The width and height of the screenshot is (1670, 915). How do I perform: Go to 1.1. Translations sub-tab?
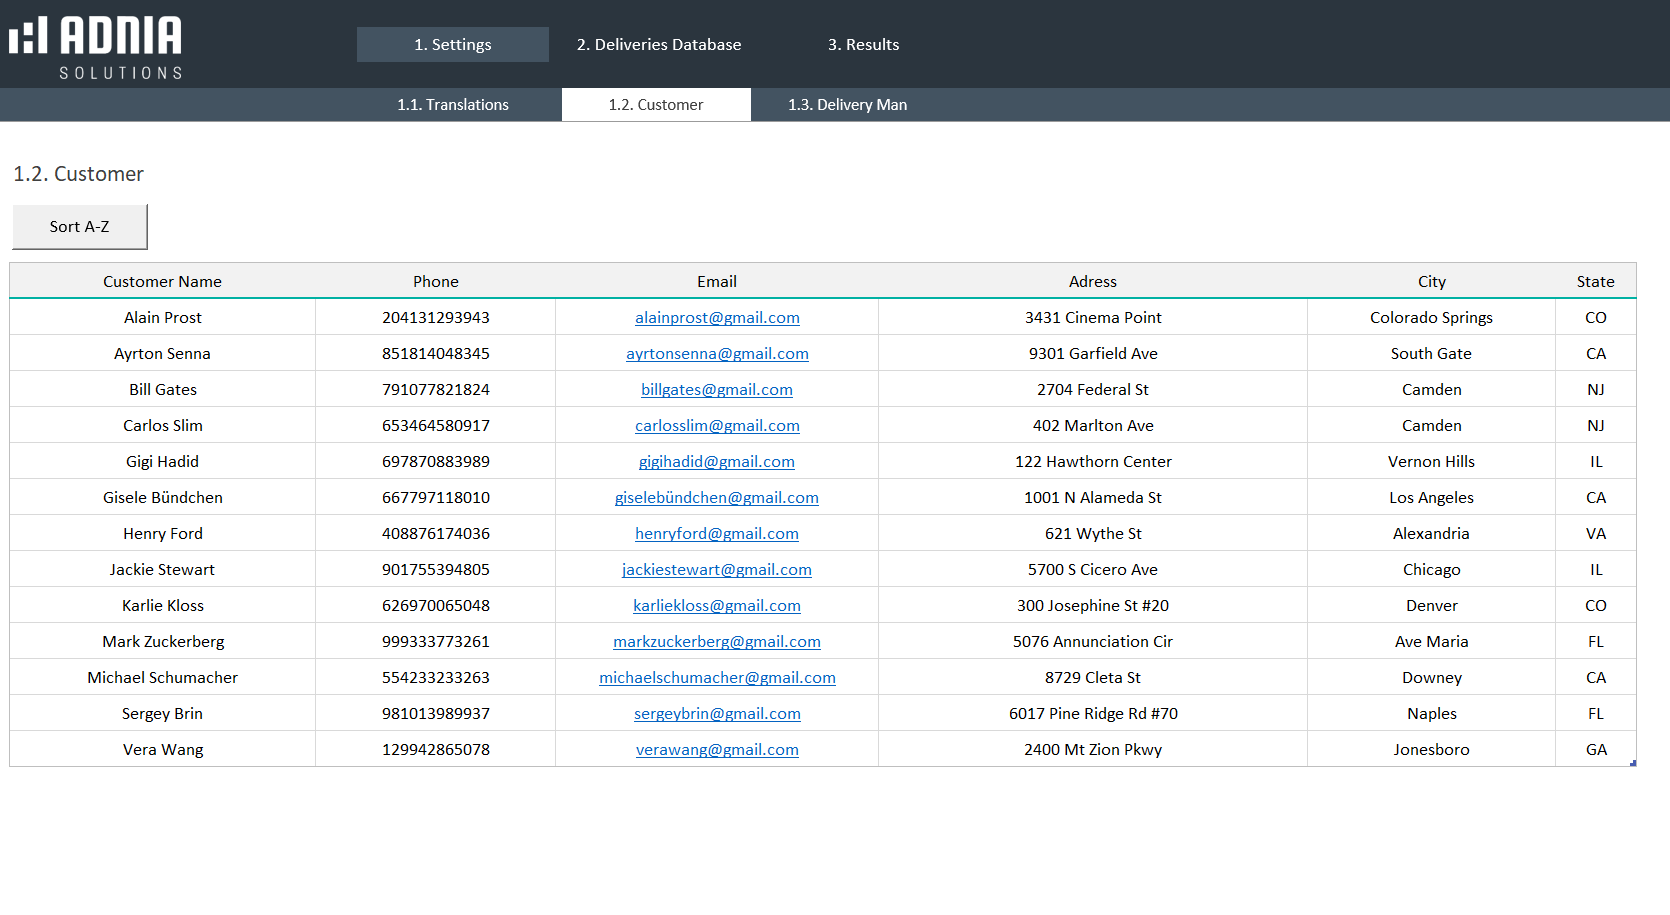[452, 105]
